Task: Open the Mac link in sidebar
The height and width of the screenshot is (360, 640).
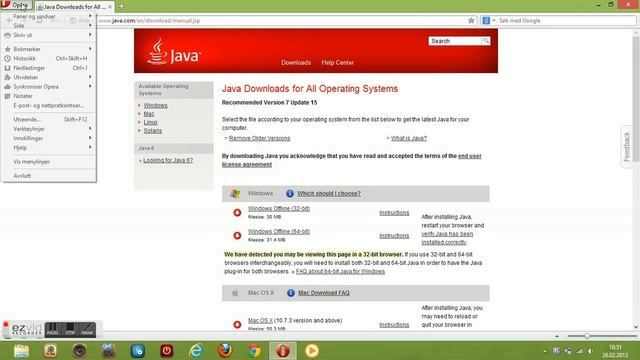Action: [x=149, y=114]
